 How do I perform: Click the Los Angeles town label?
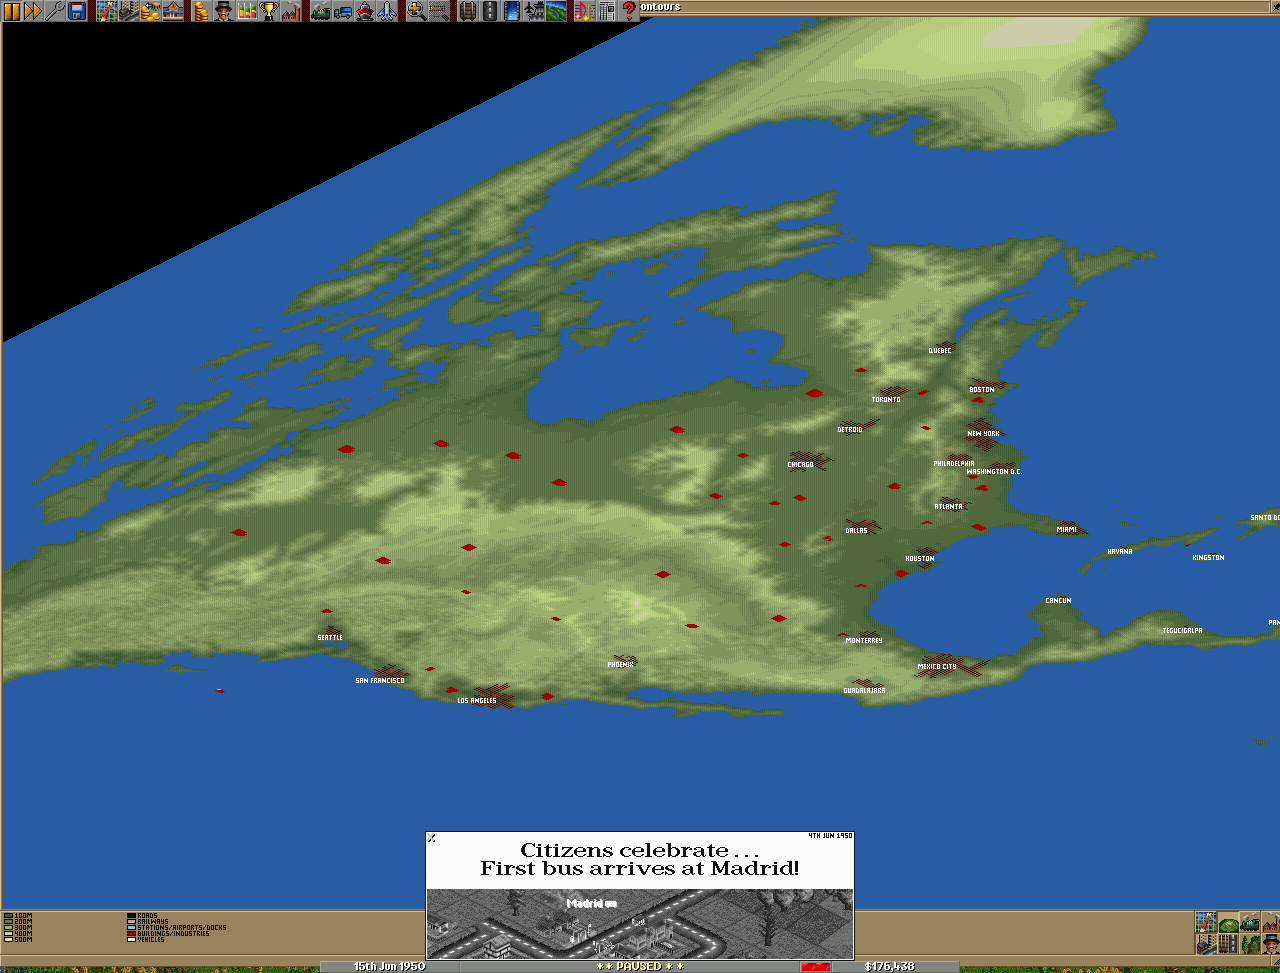(x=477, y=701)
